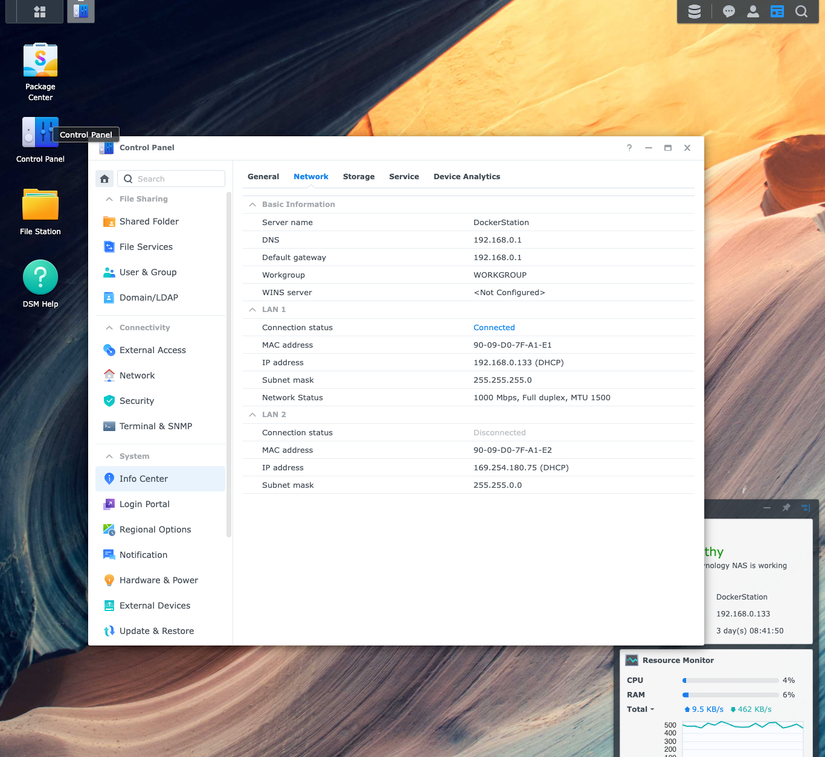Pin the System Health widget
Screen dimensions: 825x757
(x=786, y=507)
